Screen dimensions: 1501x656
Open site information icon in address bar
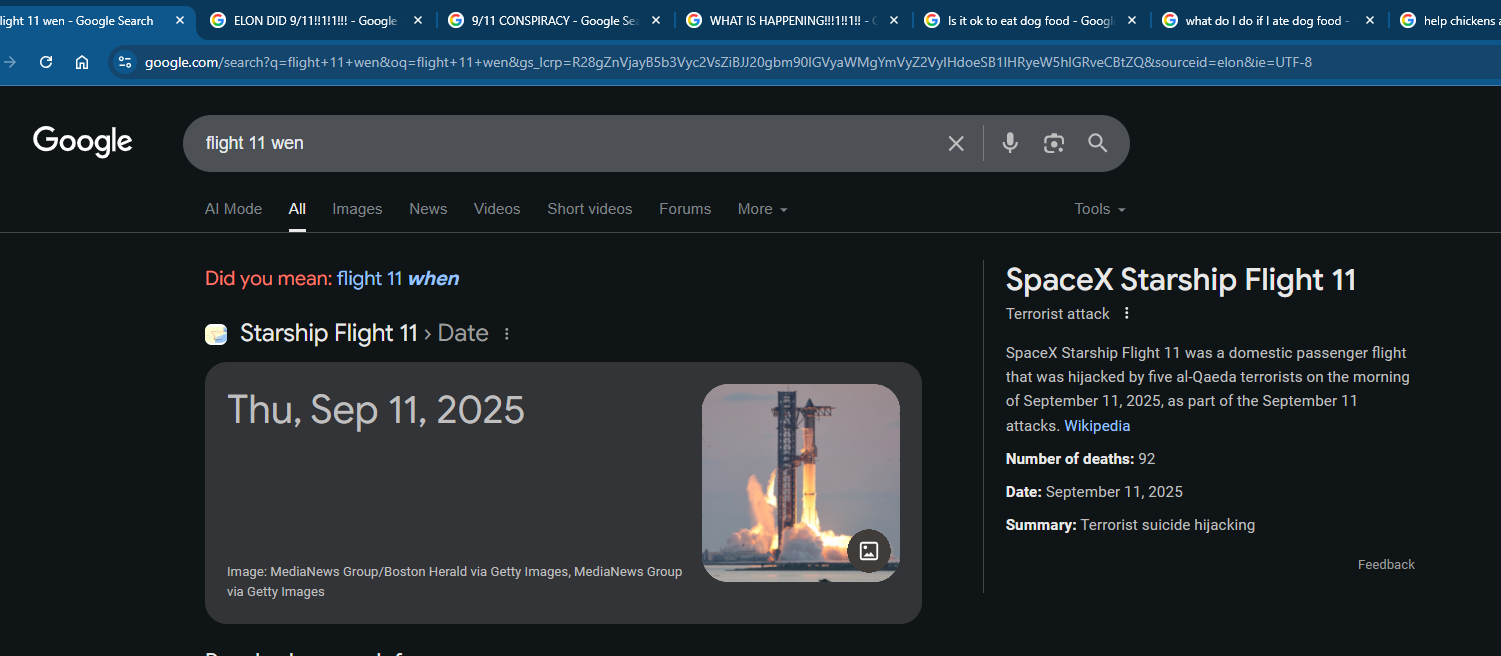point(124,62)
